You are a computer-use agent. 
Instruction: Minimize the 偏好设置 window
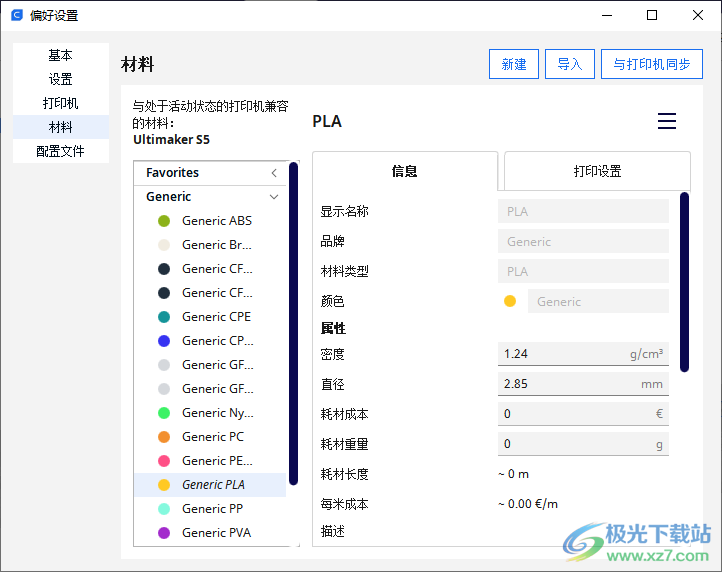tap(607, 15)
